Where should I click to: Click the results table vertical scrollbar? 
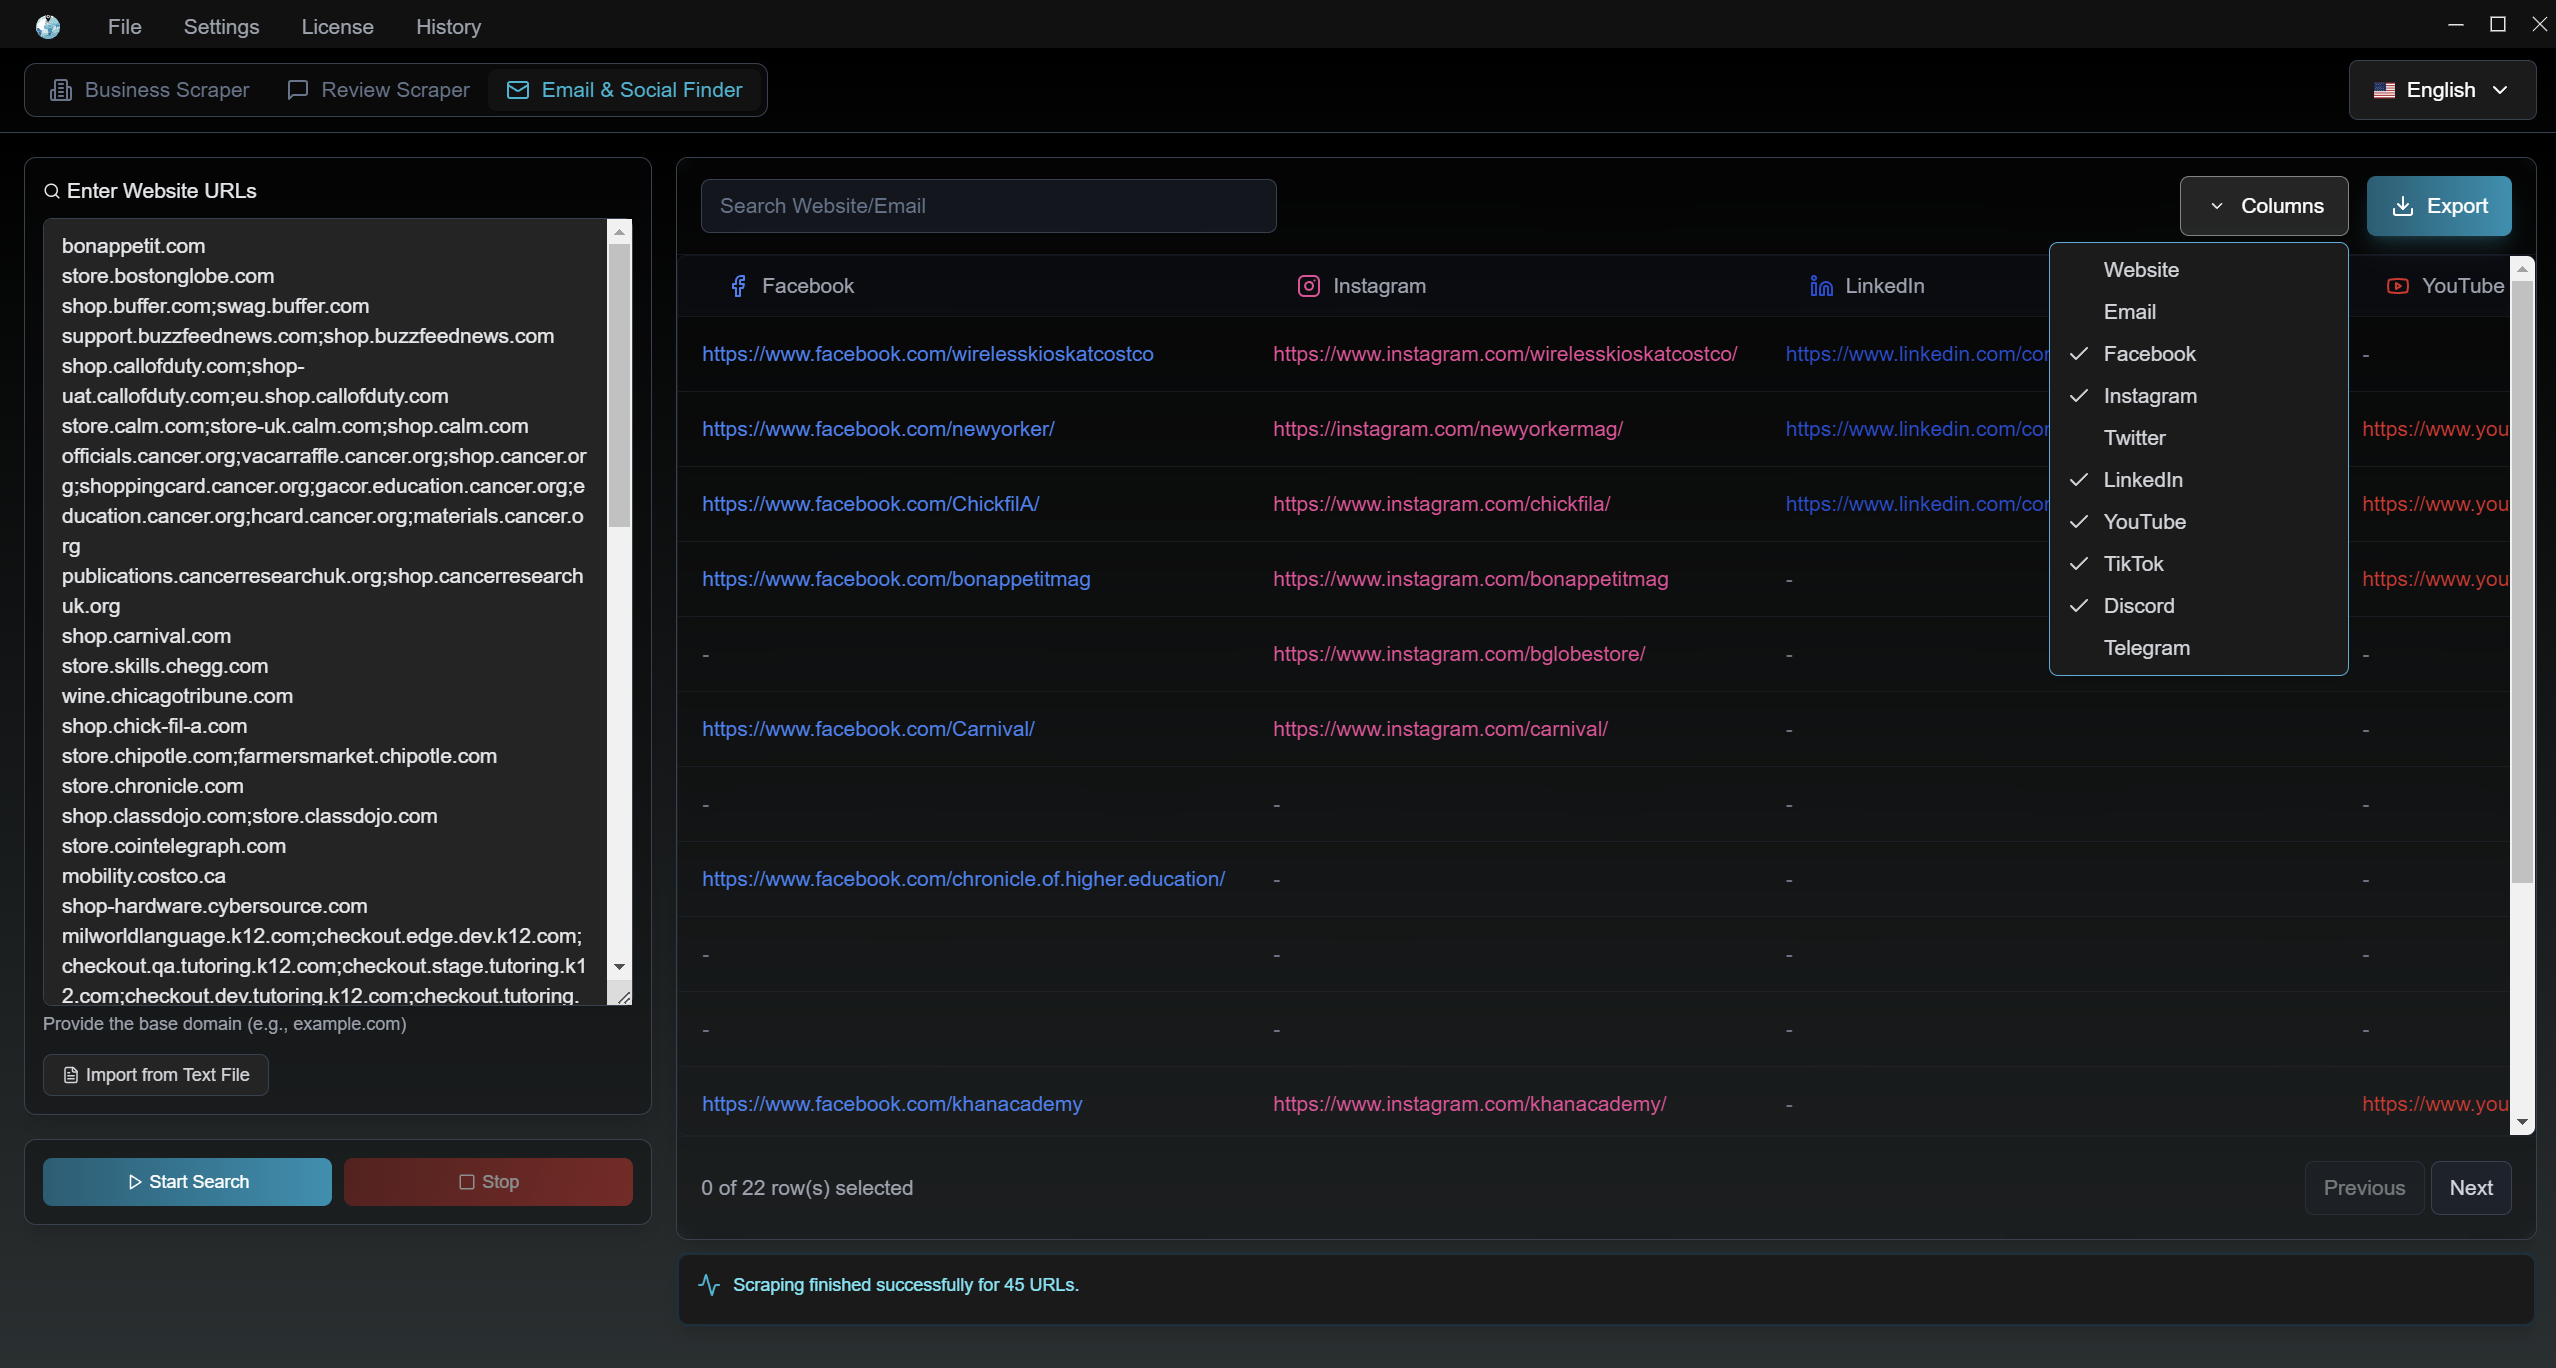tap(2521, 580)
